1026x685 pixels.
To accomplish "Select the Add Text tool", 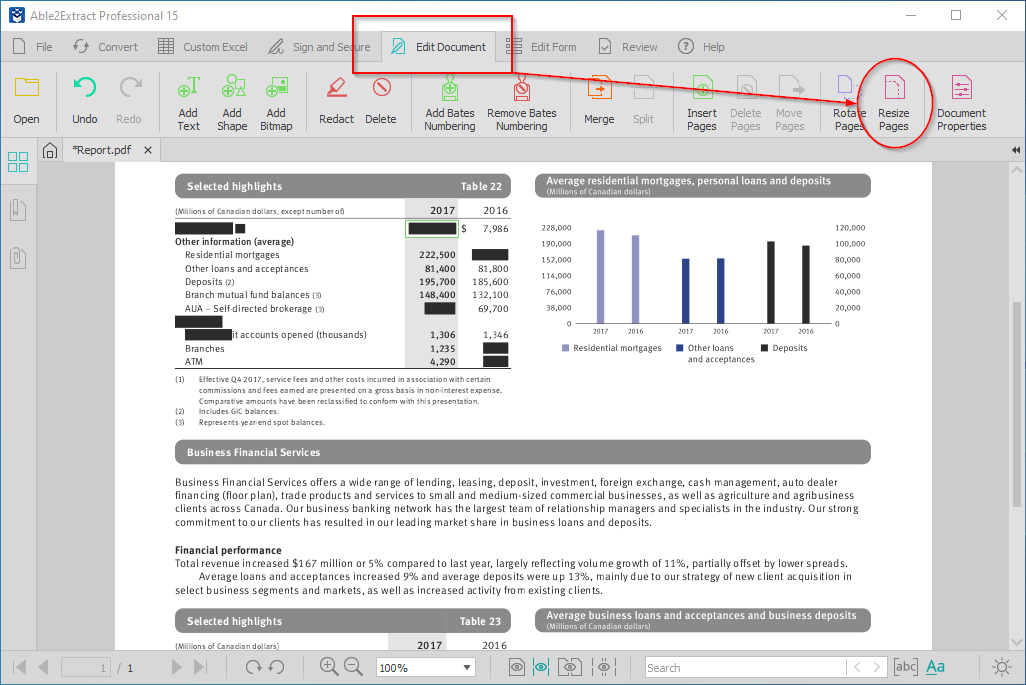I will coord(188,103).
